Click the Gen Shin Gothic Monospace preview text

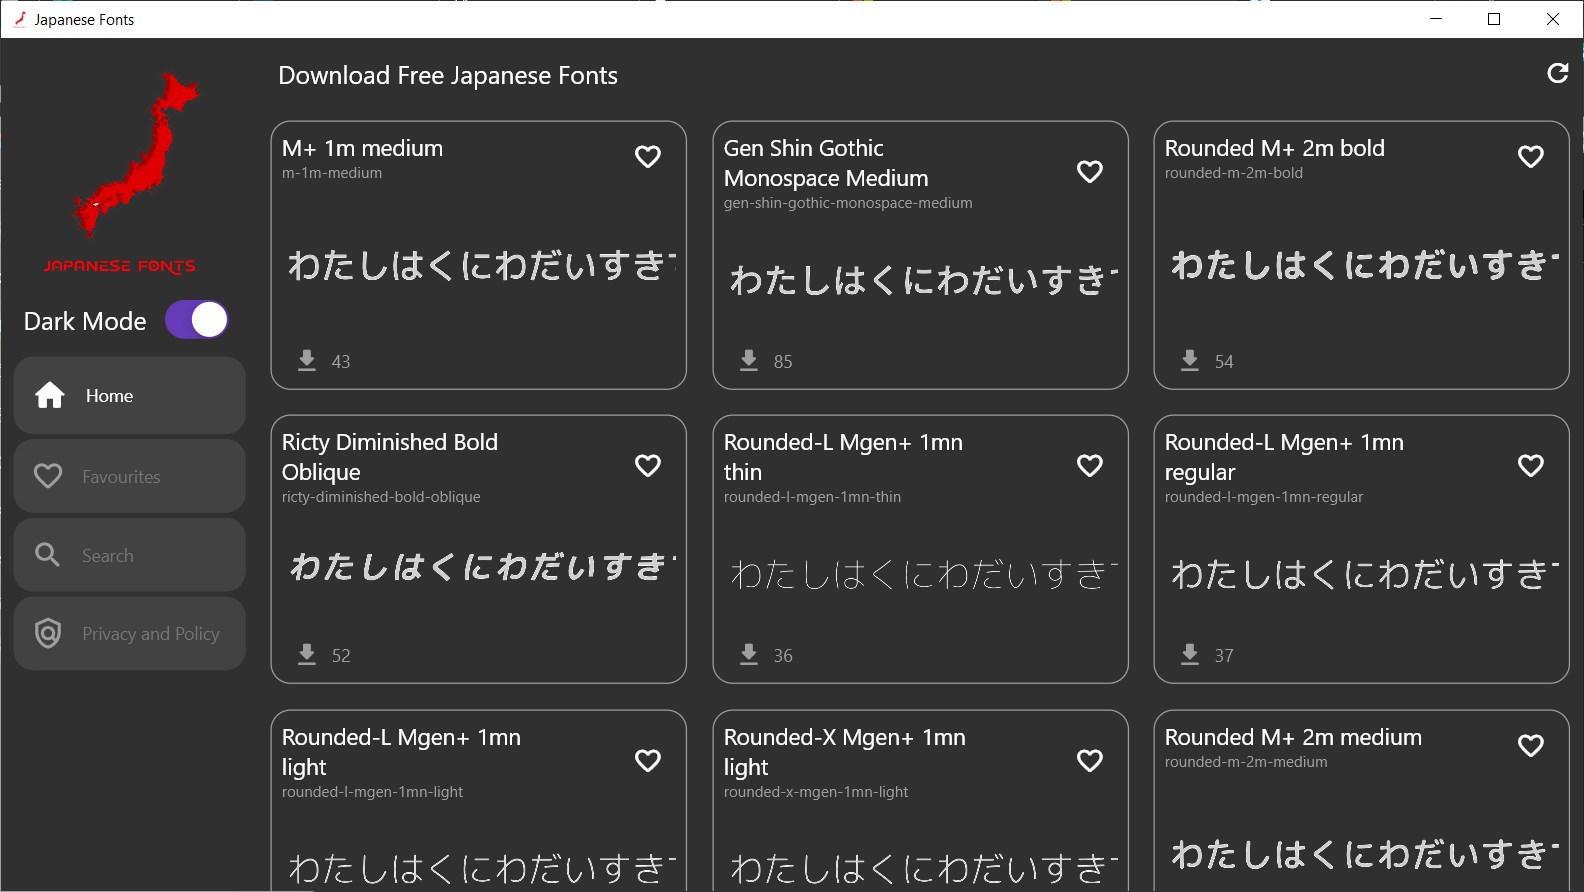[924, 280]
